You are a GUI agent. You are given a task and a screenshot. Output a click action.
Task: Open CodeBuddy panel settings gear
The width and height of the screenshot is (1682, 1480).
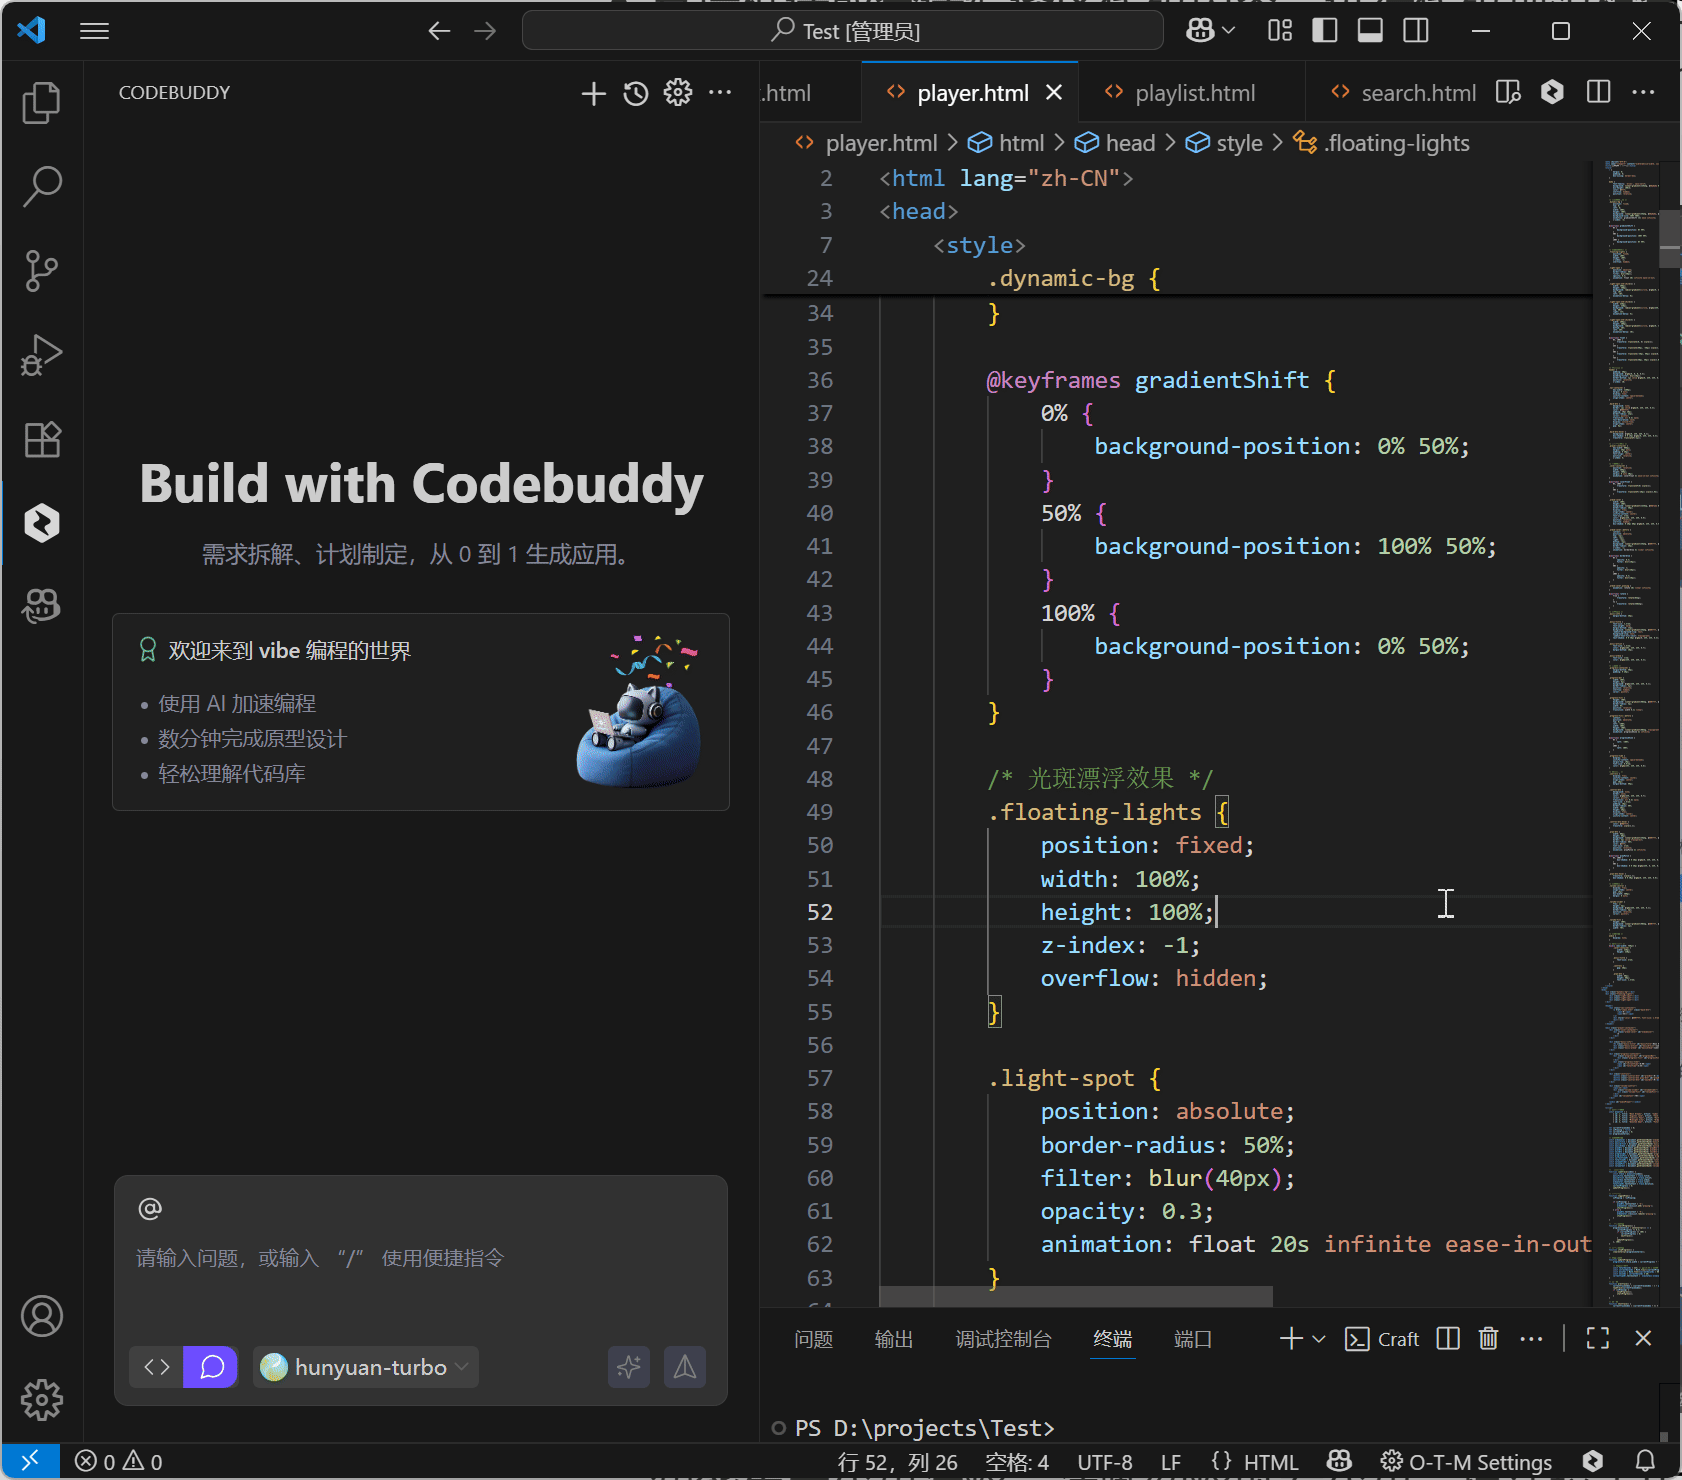pos(678,93)
